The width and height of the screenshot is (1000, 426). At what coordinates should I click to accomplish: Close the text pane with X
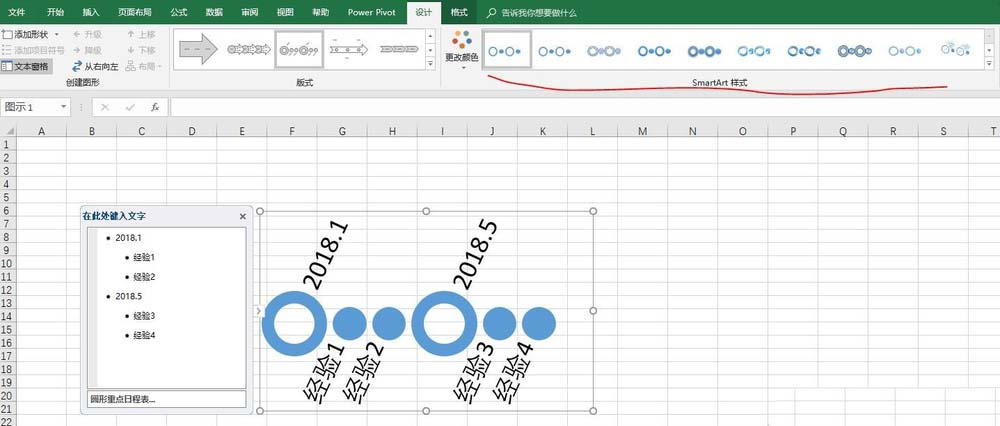coord(242,217)
